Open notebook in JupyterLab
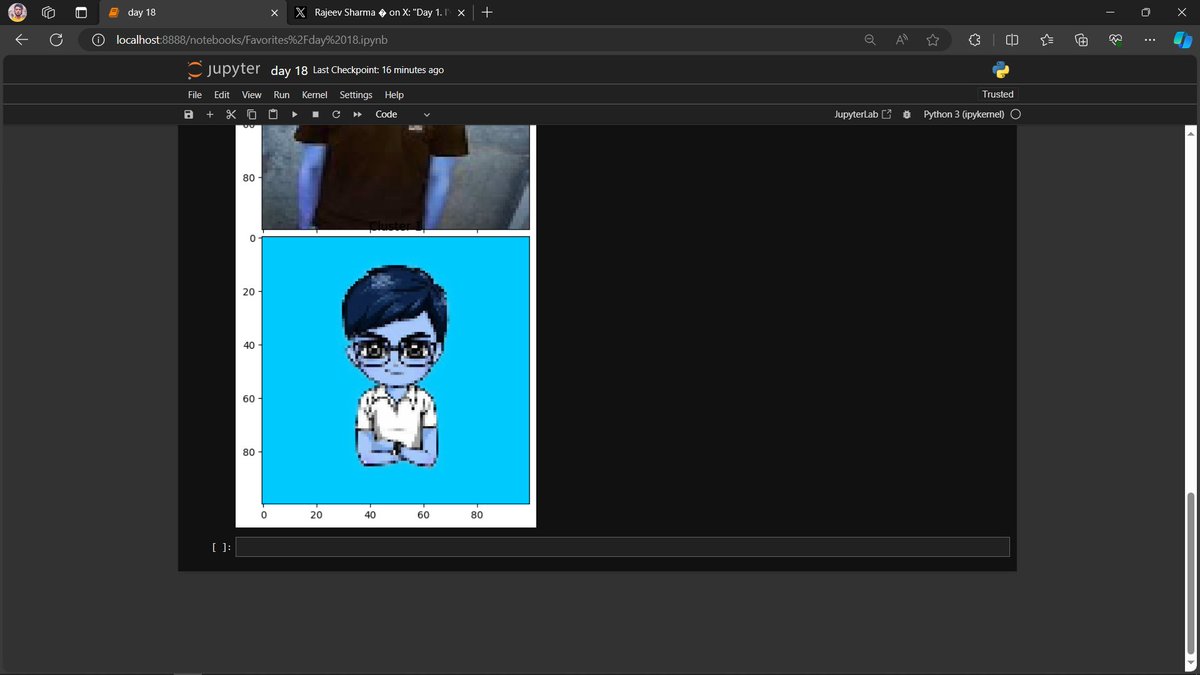This screenshot has width=1200, height=675. 862,115
